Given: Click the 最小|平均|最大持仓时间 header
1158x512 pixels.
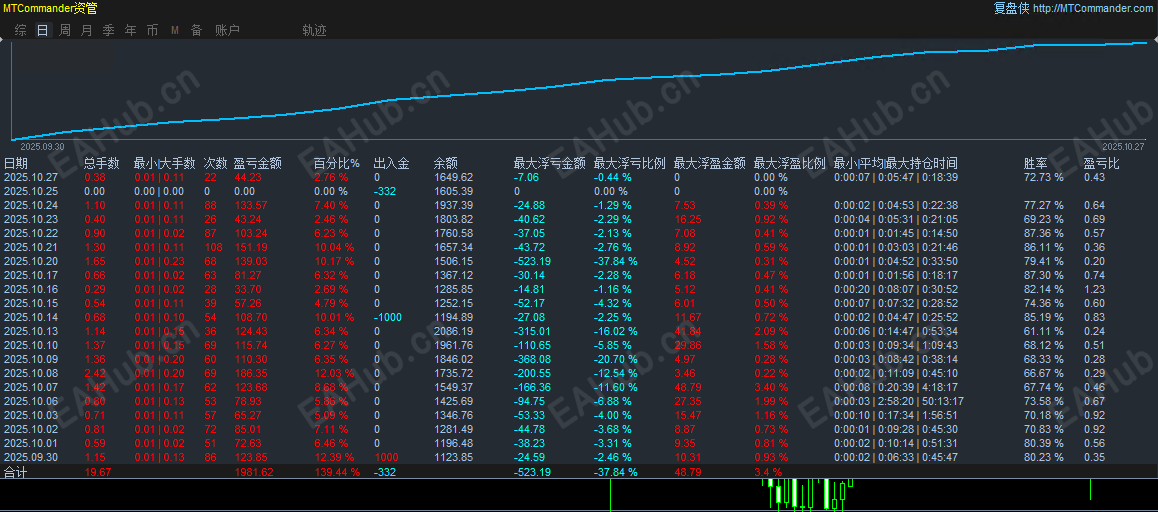Looking at the screenshot, I should tap(896, 163).
